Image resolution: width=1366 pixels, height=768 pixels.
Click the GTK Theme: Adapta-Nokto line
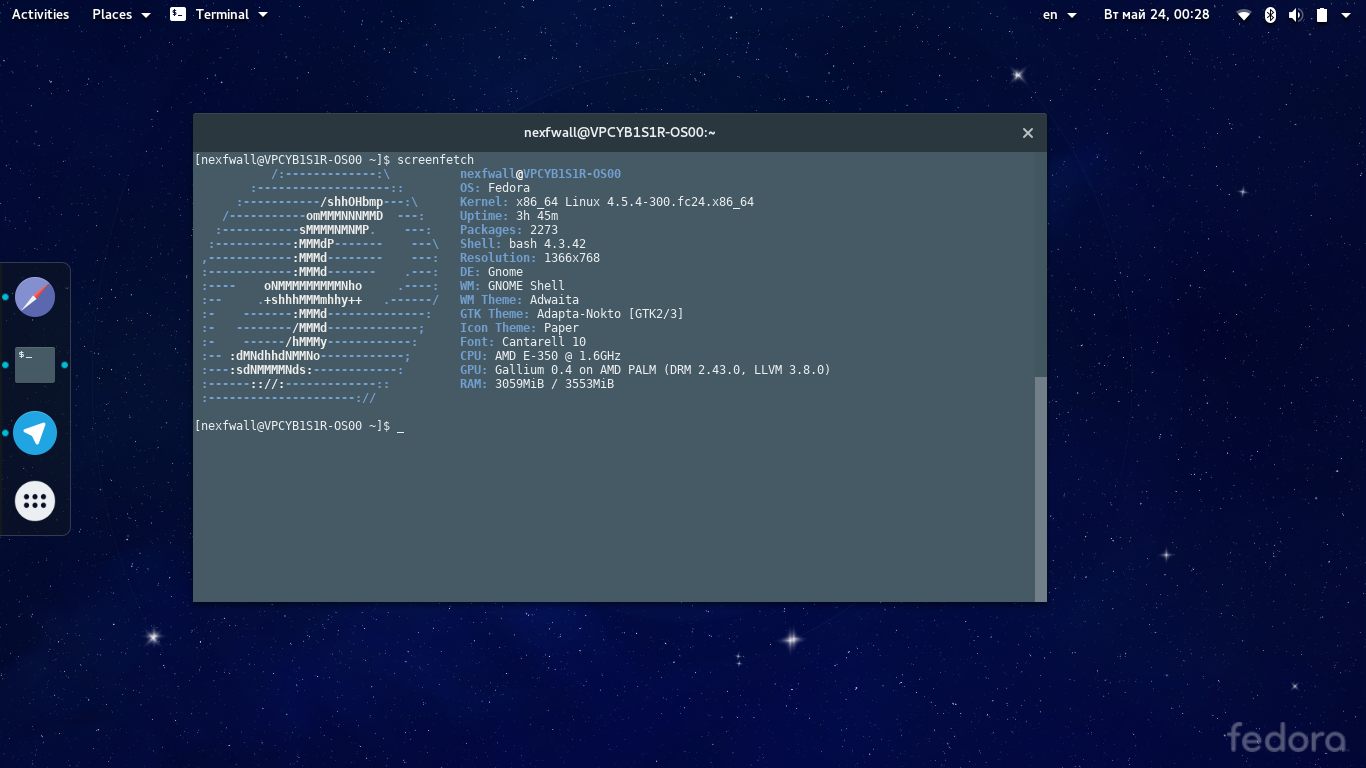pyautogui.click(x=572, y=314)
